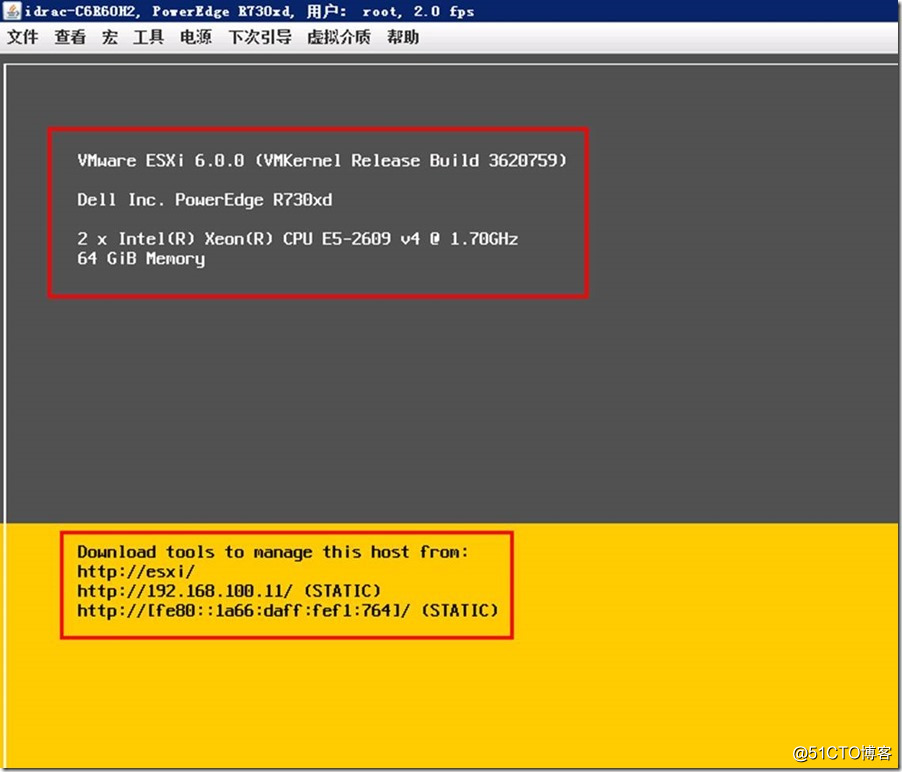Click the Intel Xeon CPU E5-2609 line

[297, 239]
